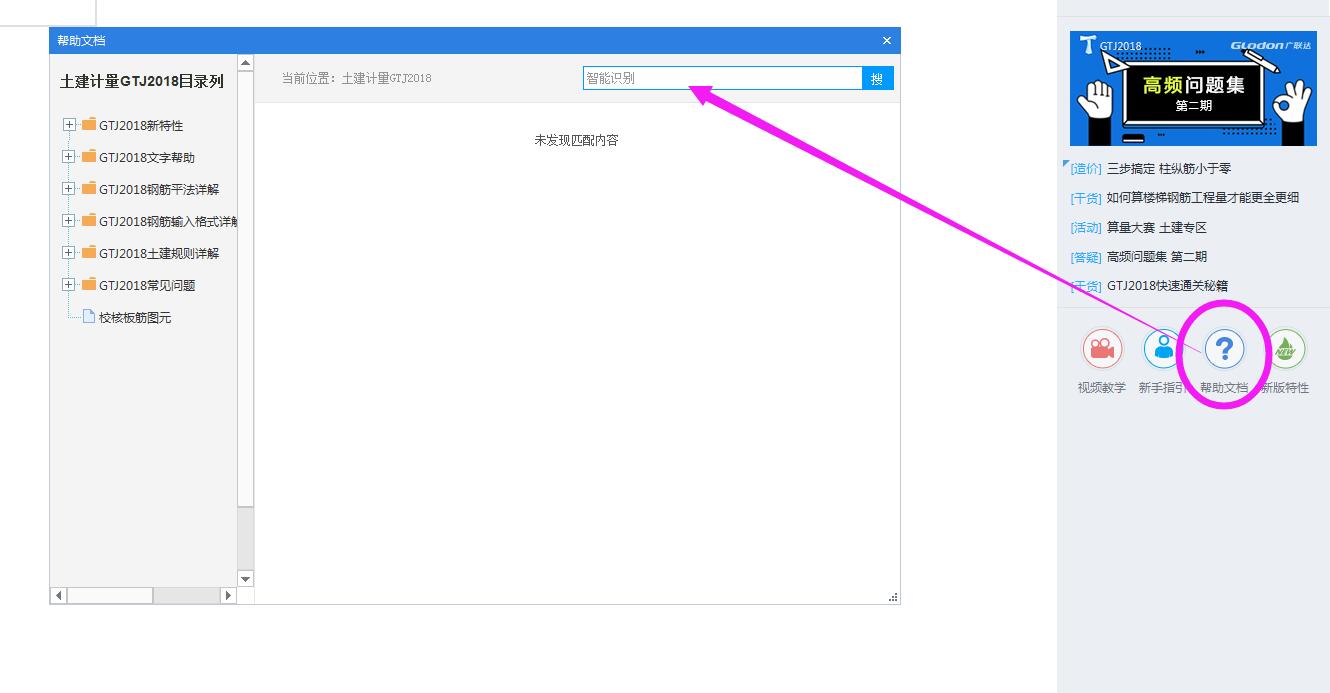Open the 校核板筋图元 tree item
This screenshot has height=693, width=1330.
135,318
